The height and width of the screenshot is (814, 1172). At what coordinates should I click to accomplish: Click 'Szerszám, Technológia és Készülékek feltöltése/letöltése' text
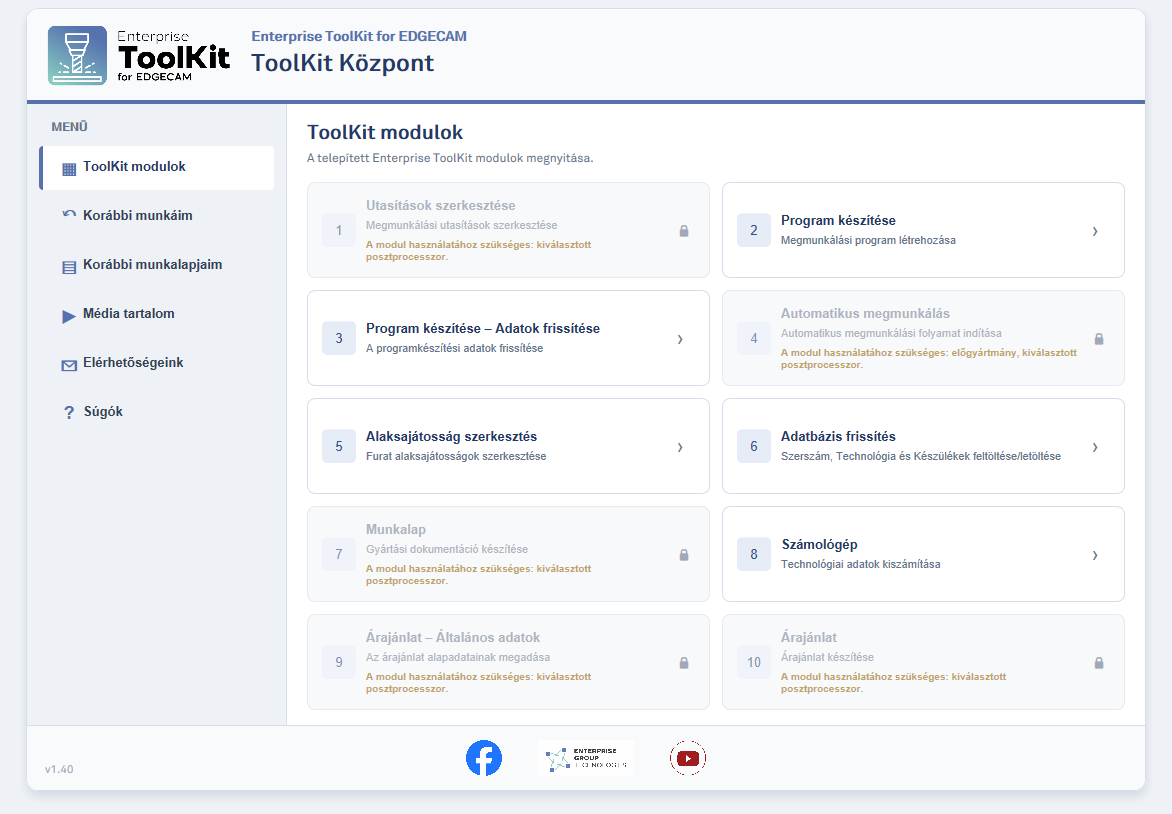click(921, 456)
